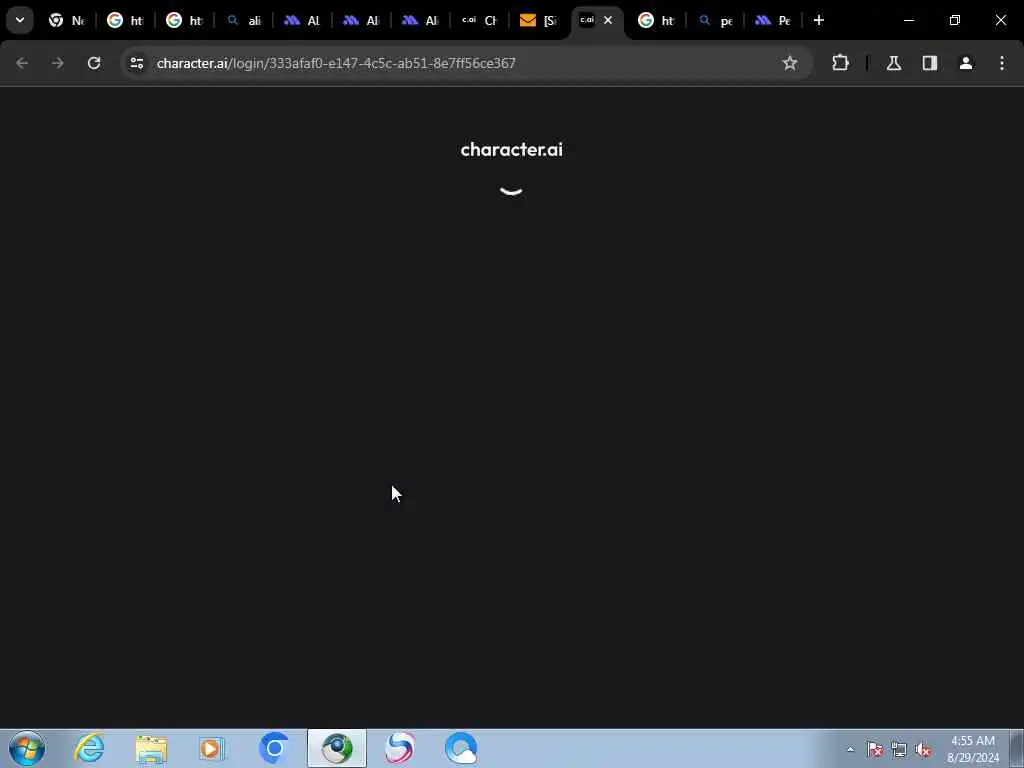This screenshot has height=768, width=1024.
Task: Open the blue ring browser on taskbar
Action: click(274, 748)
